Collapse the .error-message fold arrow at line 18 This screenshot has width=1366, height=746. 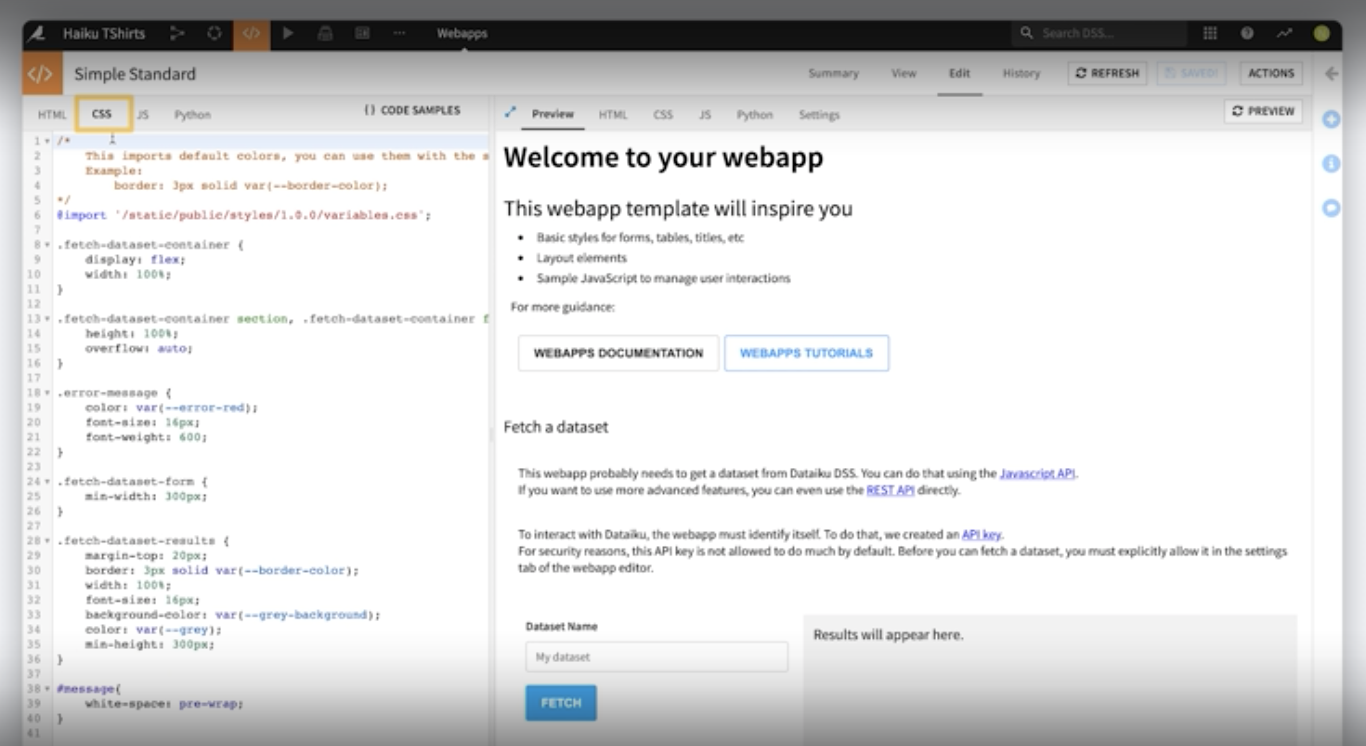click(48, 394)
